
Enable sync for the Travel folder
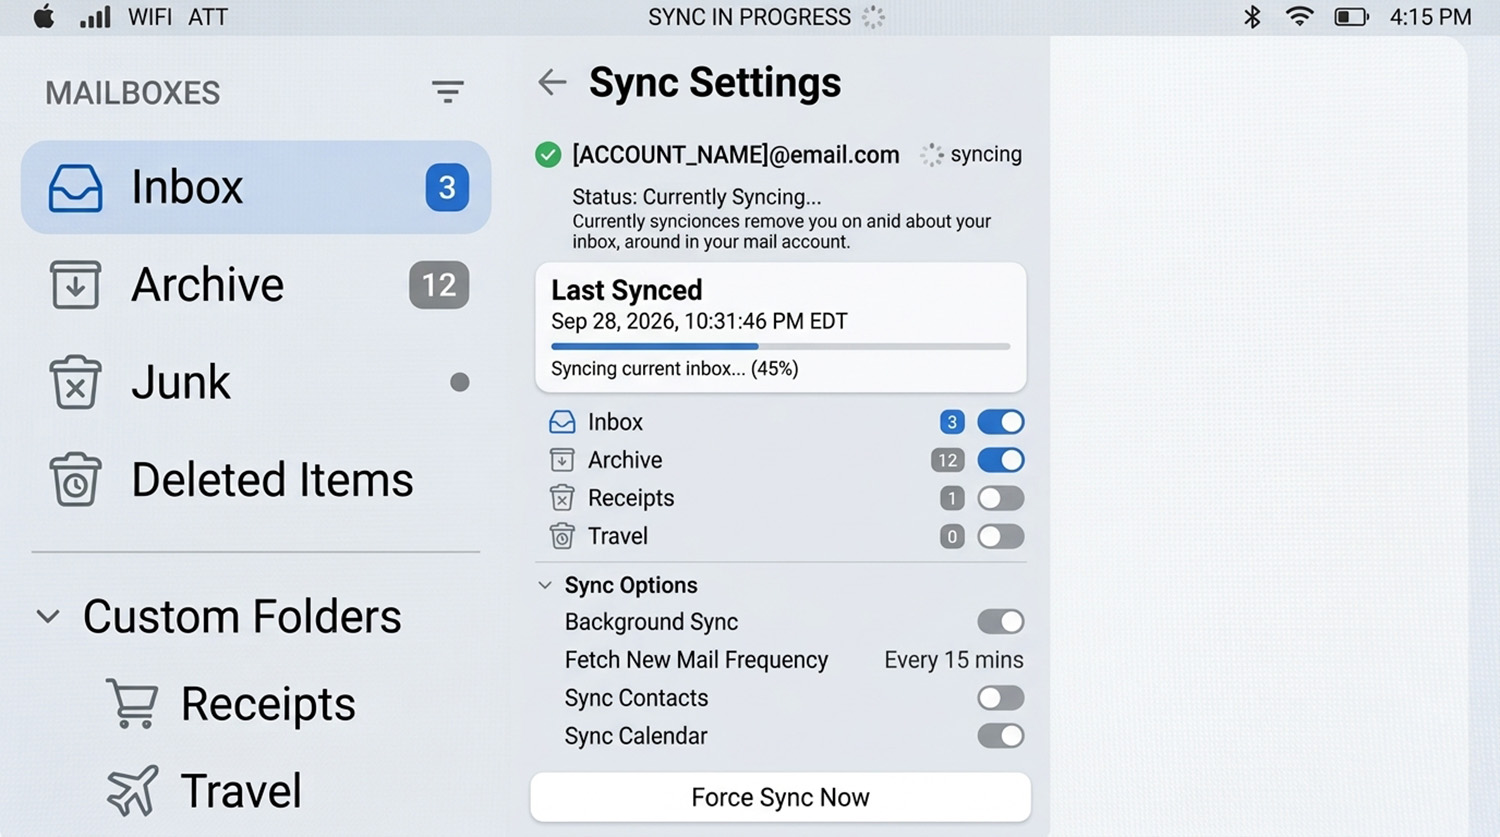pos(1001,536)
